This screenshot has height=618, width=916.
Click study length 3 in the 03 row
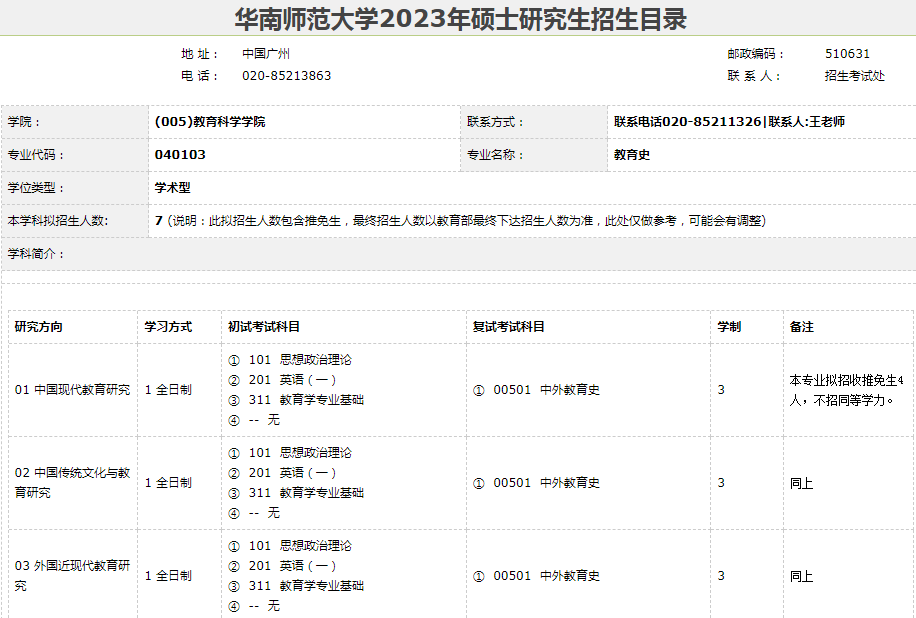721,575
